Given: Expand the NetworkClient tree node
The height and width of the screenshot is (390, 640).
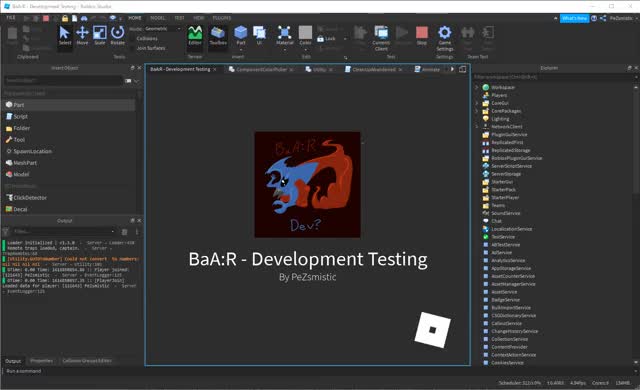Looking at the screenshot, I should click(476, 127).
